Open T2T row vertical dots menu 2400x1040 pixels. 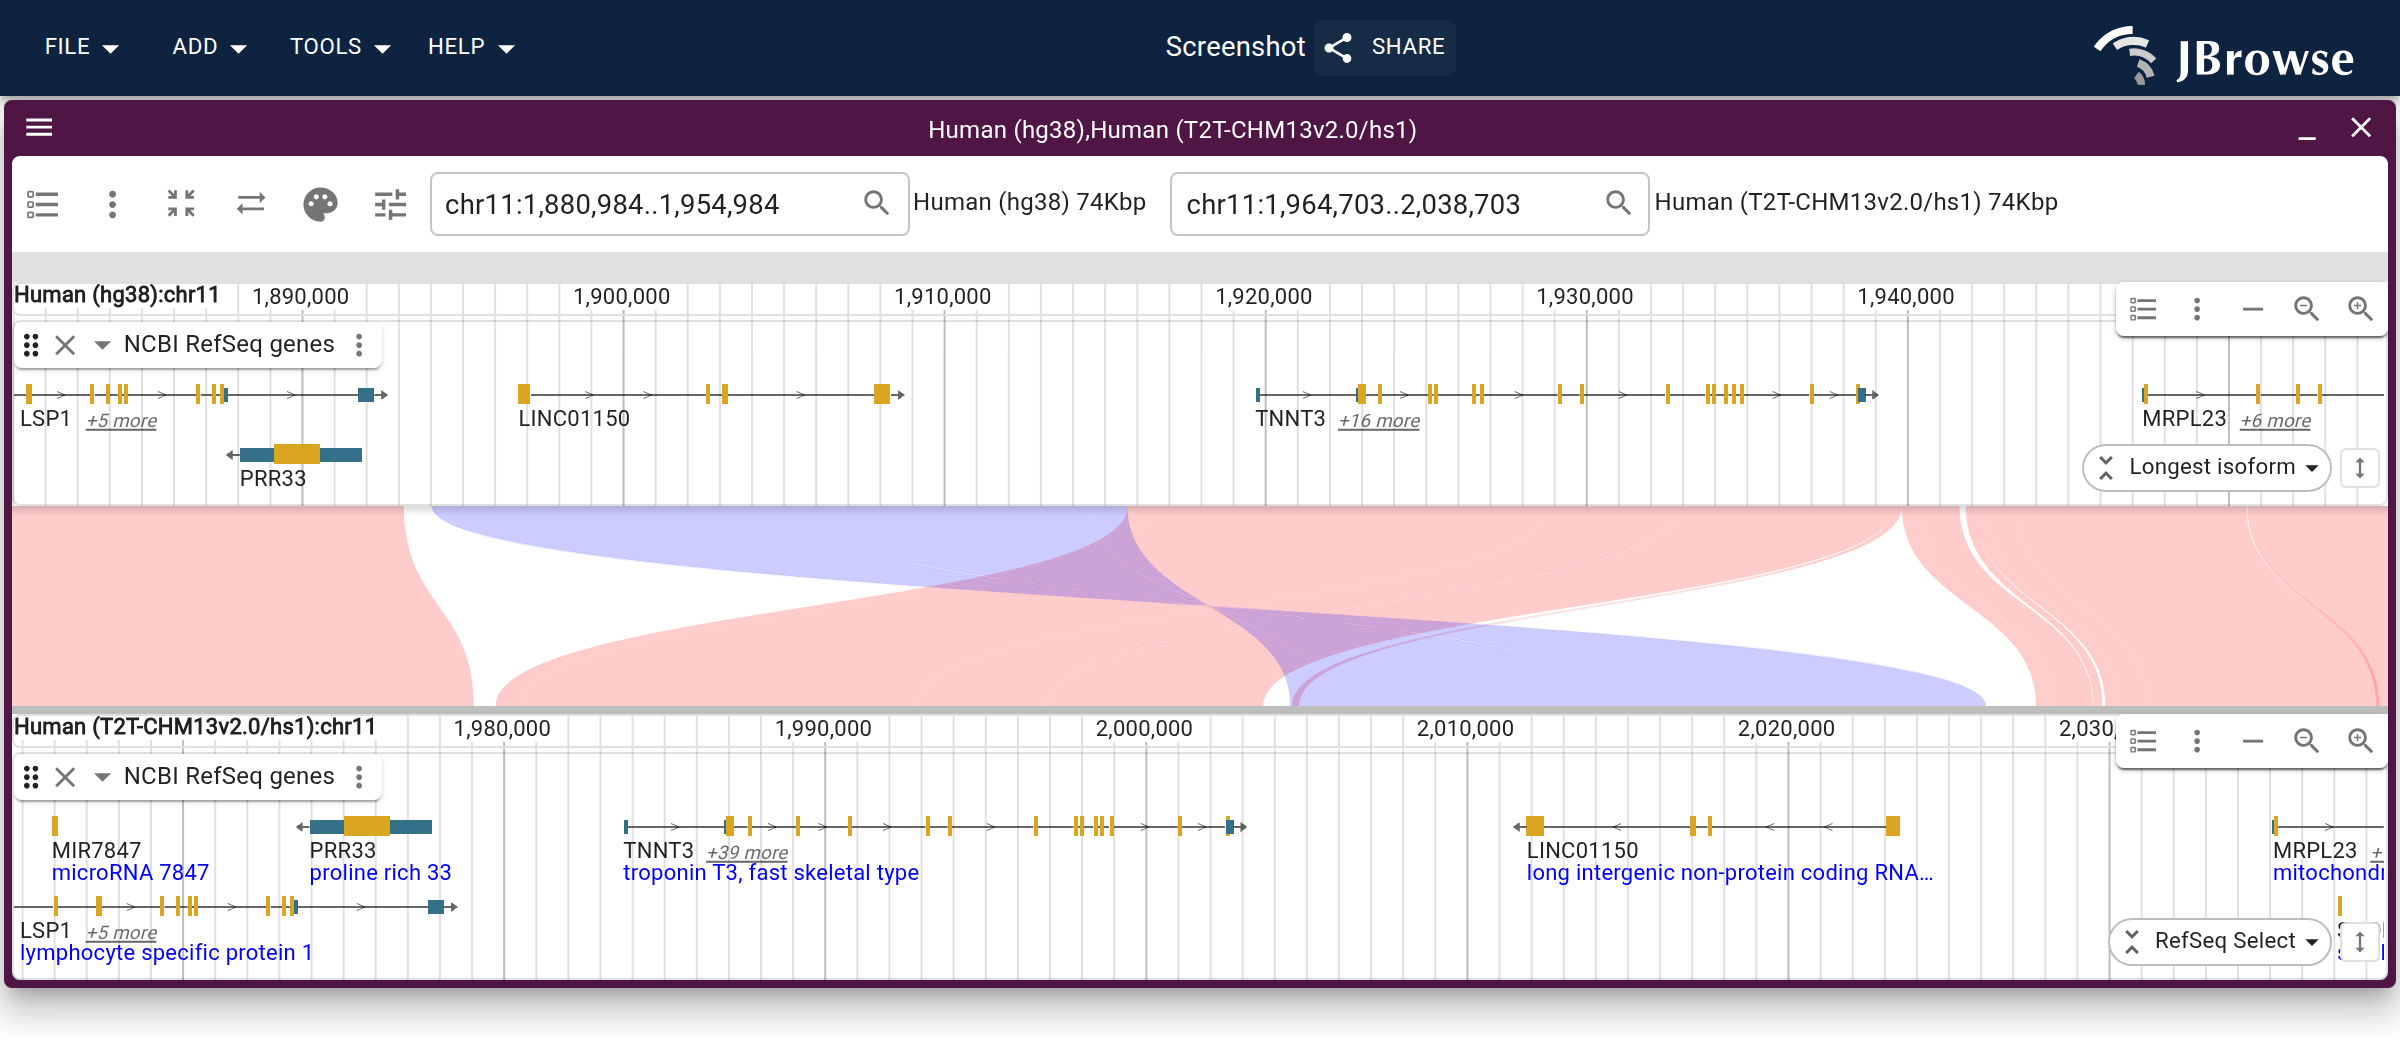[2197, 741]
